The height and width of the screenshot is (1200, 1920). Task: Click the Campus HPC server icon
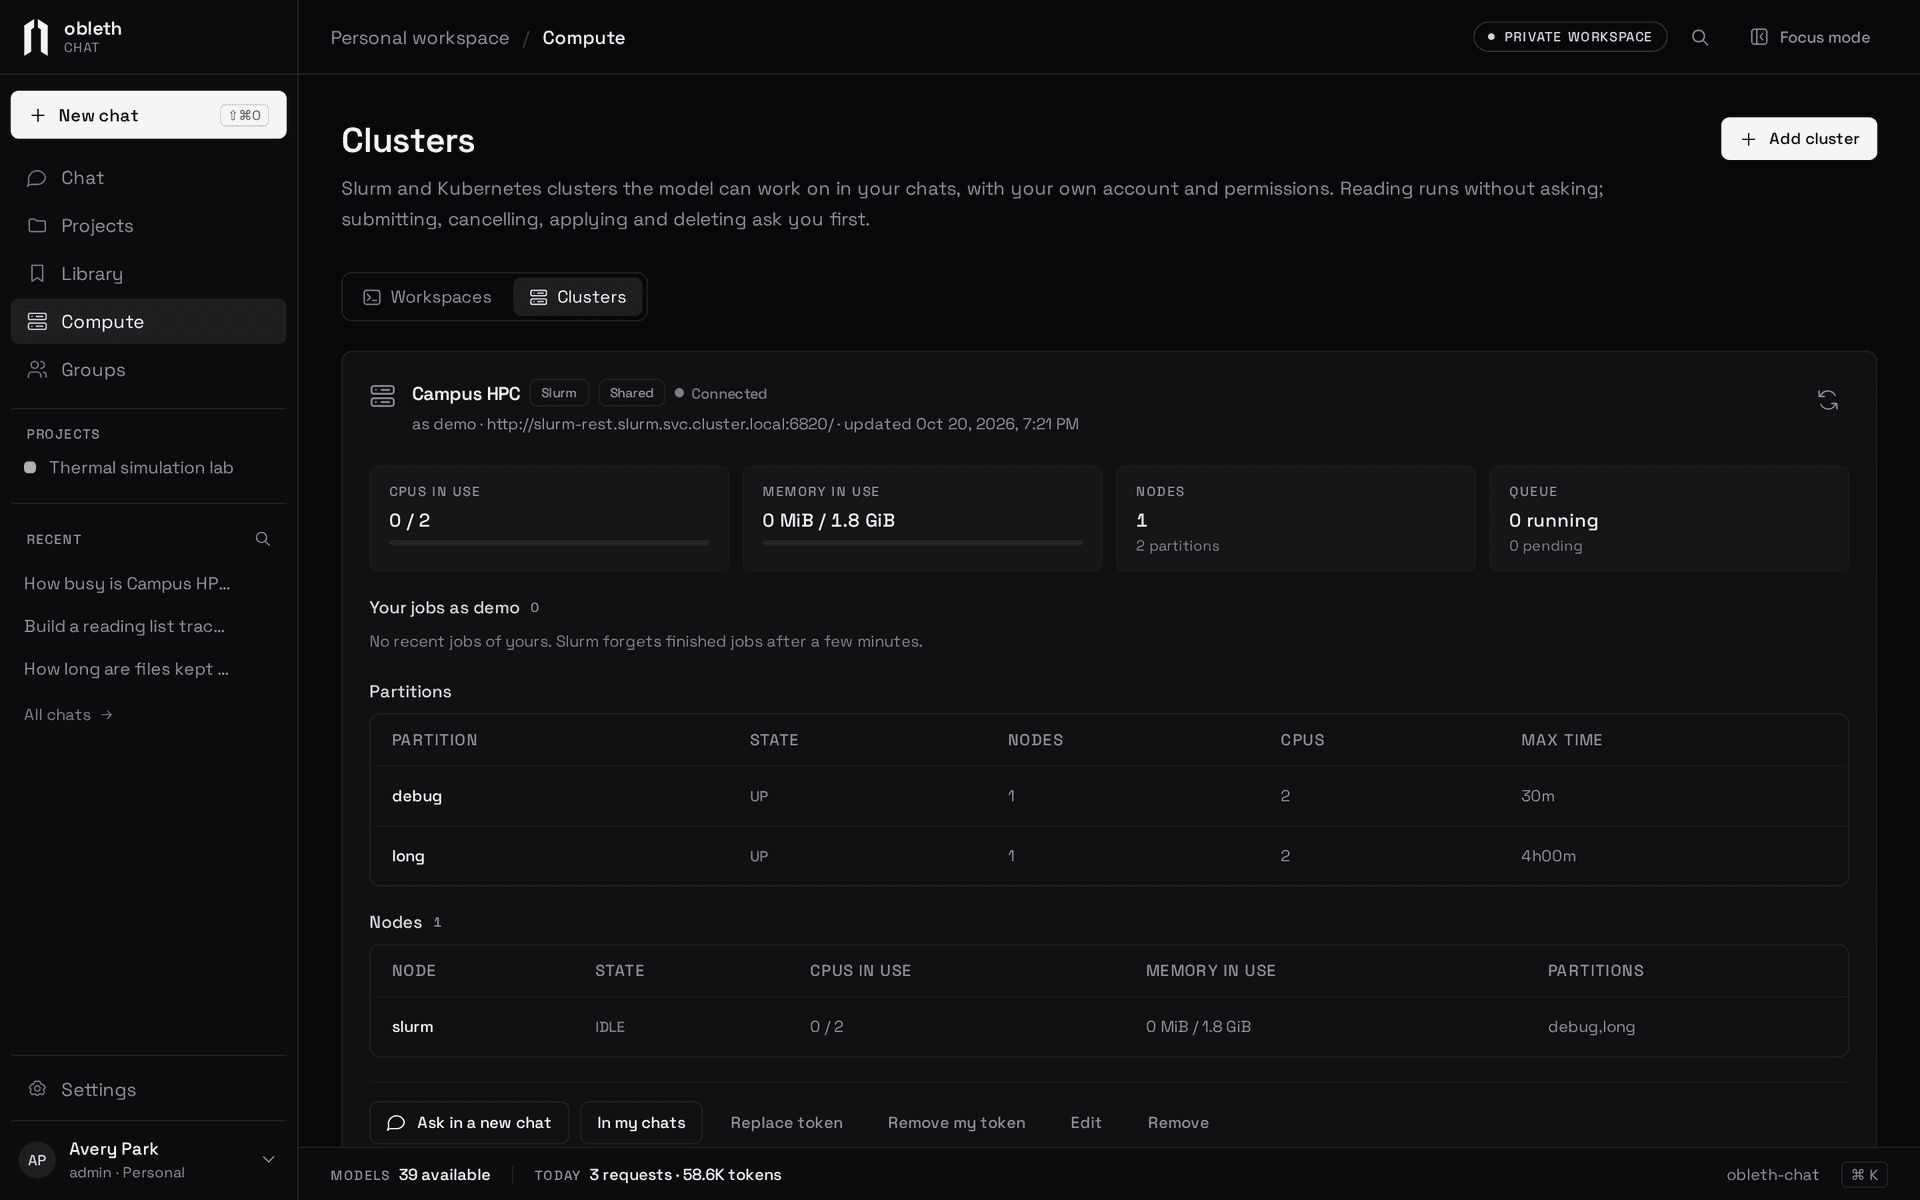pos(383,396)
